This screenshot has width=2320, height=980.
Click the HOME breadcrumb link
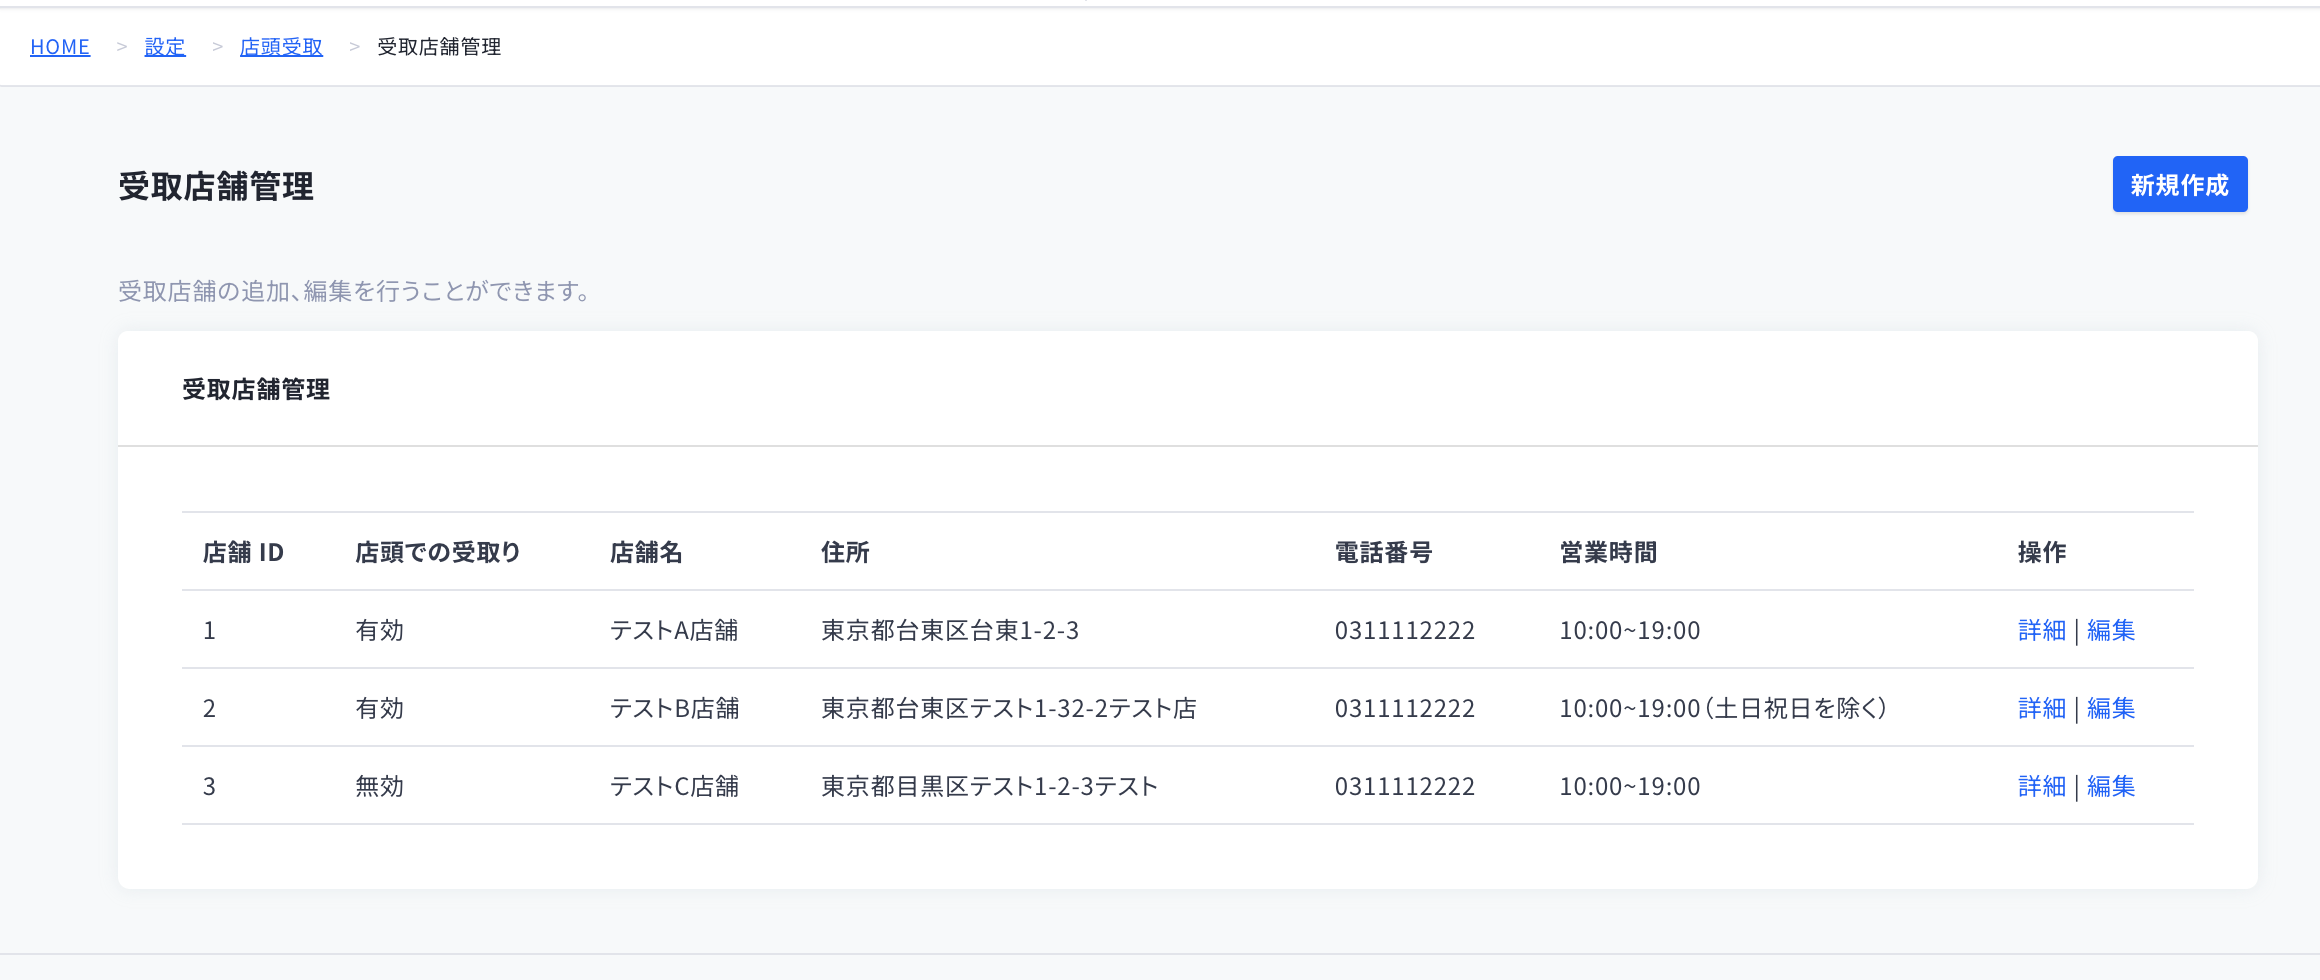[60, 47]
